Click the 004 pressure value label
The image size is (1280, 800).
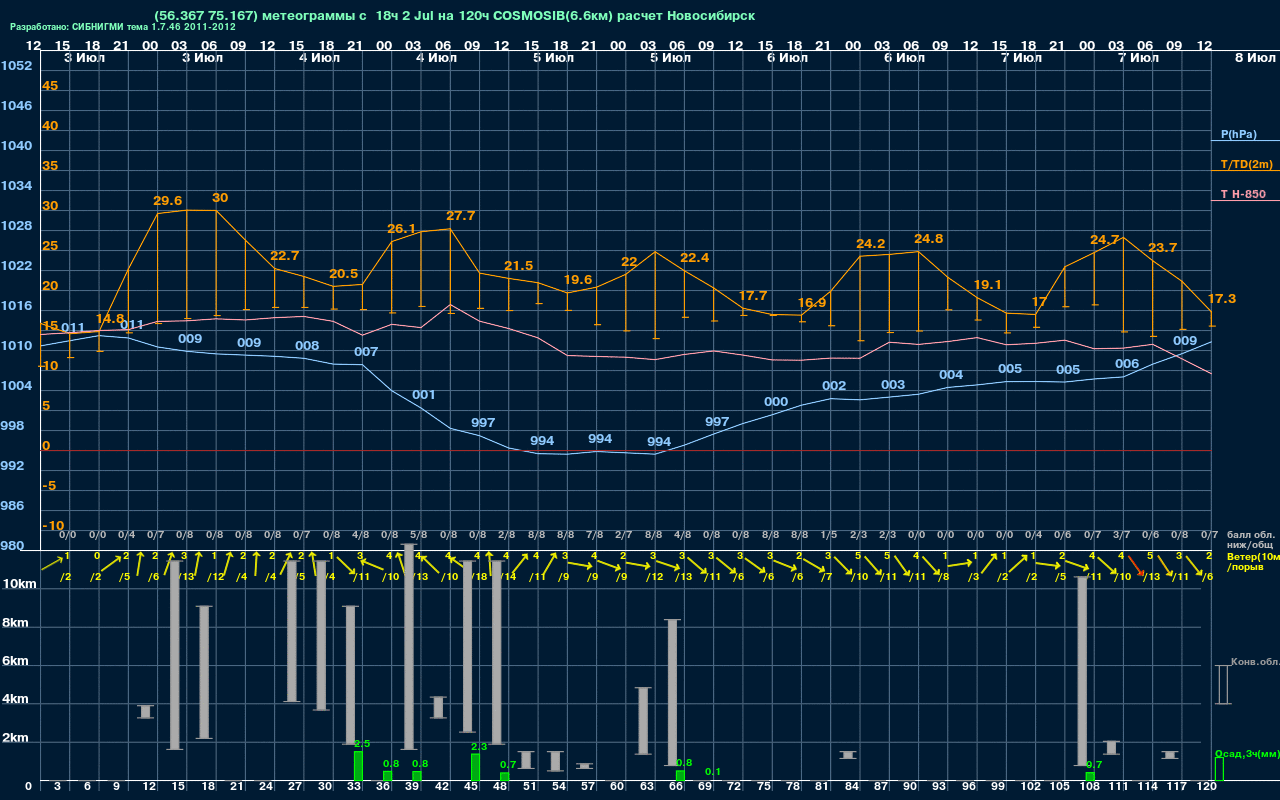tap(951, 375)
